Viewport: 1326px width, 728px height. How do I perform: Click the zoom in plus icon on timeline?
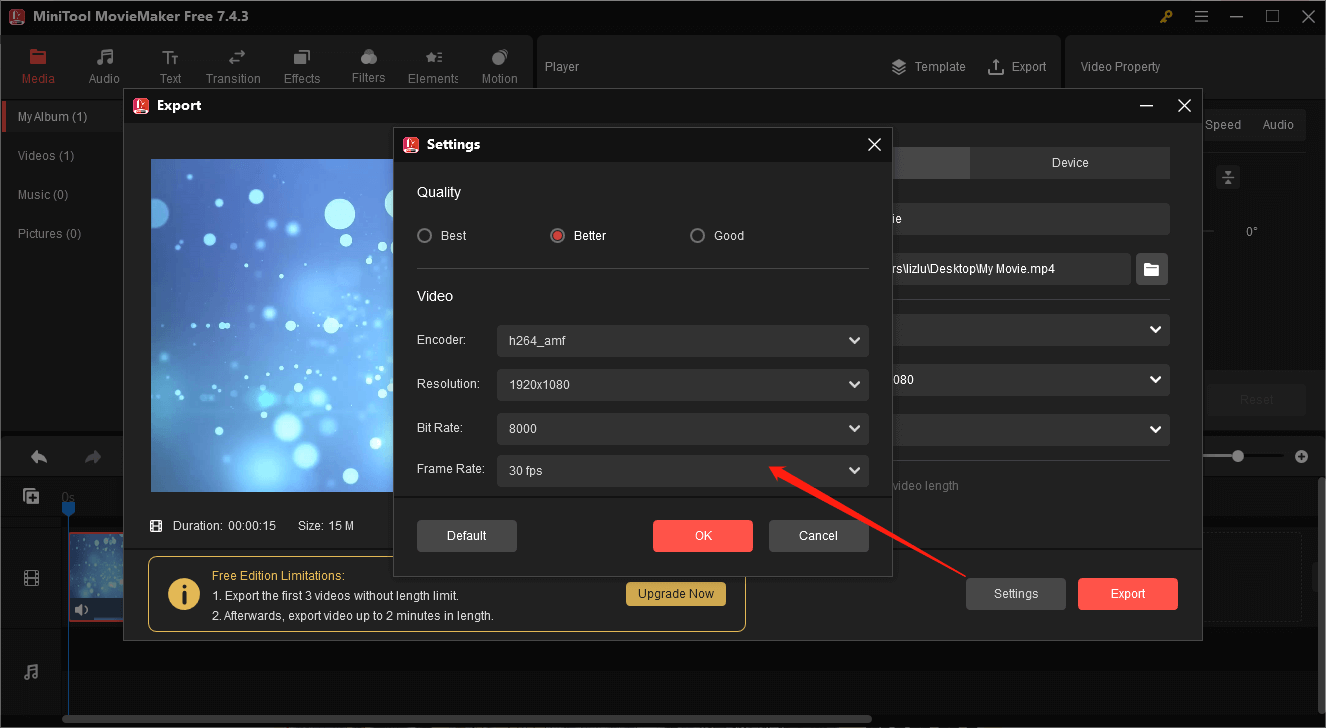(x=1301, y=456)
